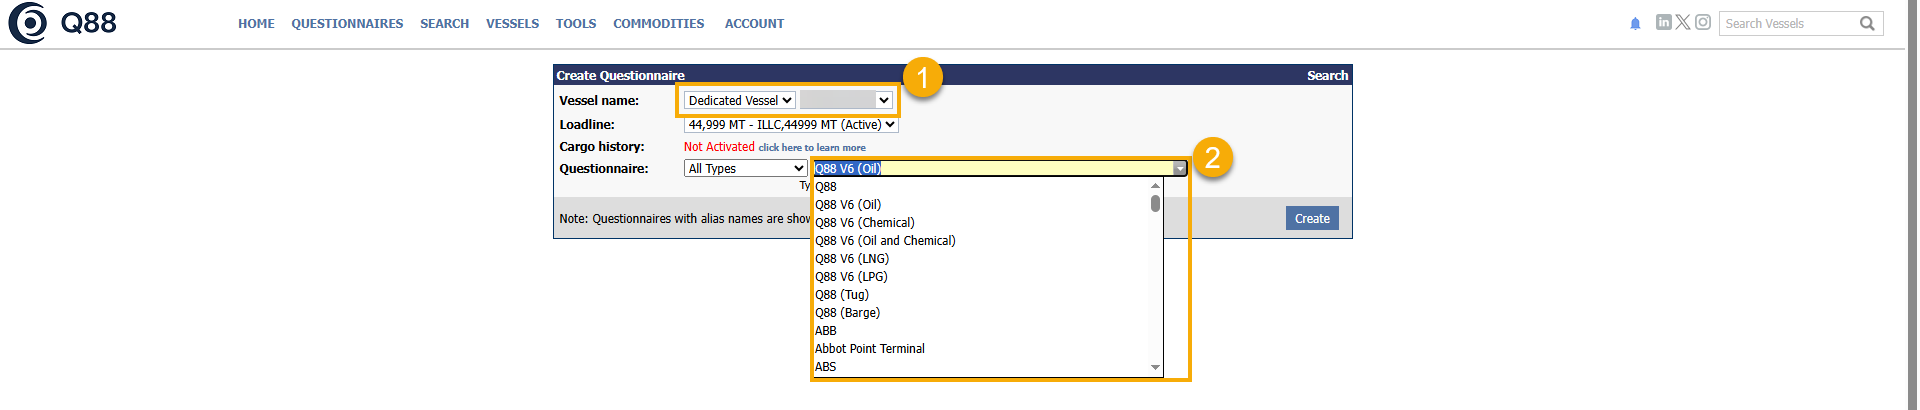
Task: Click the dropdown list scroll-down arrow
Action: pyautogui.click(x=1155, y=367)
